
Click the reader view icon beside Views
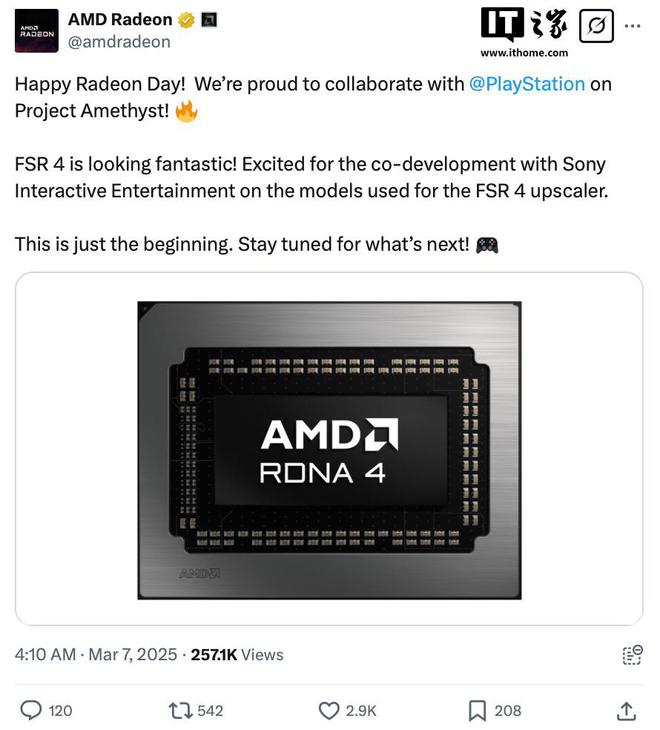coord(632,654)
